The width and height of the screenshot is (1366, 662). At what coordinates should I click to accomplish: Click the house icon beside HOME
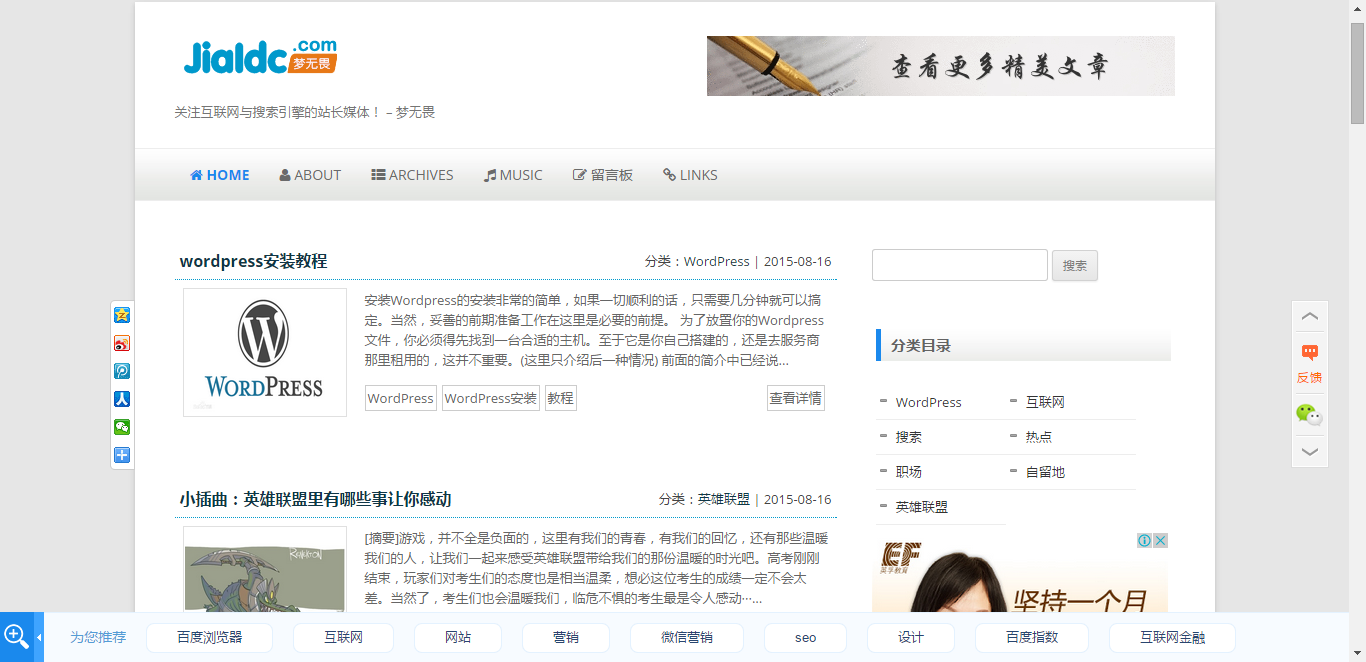pos(194,174)
